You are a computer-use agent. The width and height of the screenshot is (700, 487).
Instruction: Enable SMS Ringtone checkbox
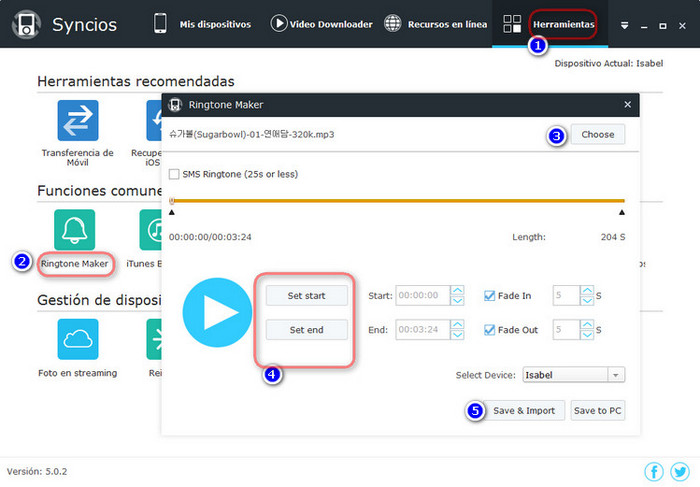[174, 174]
